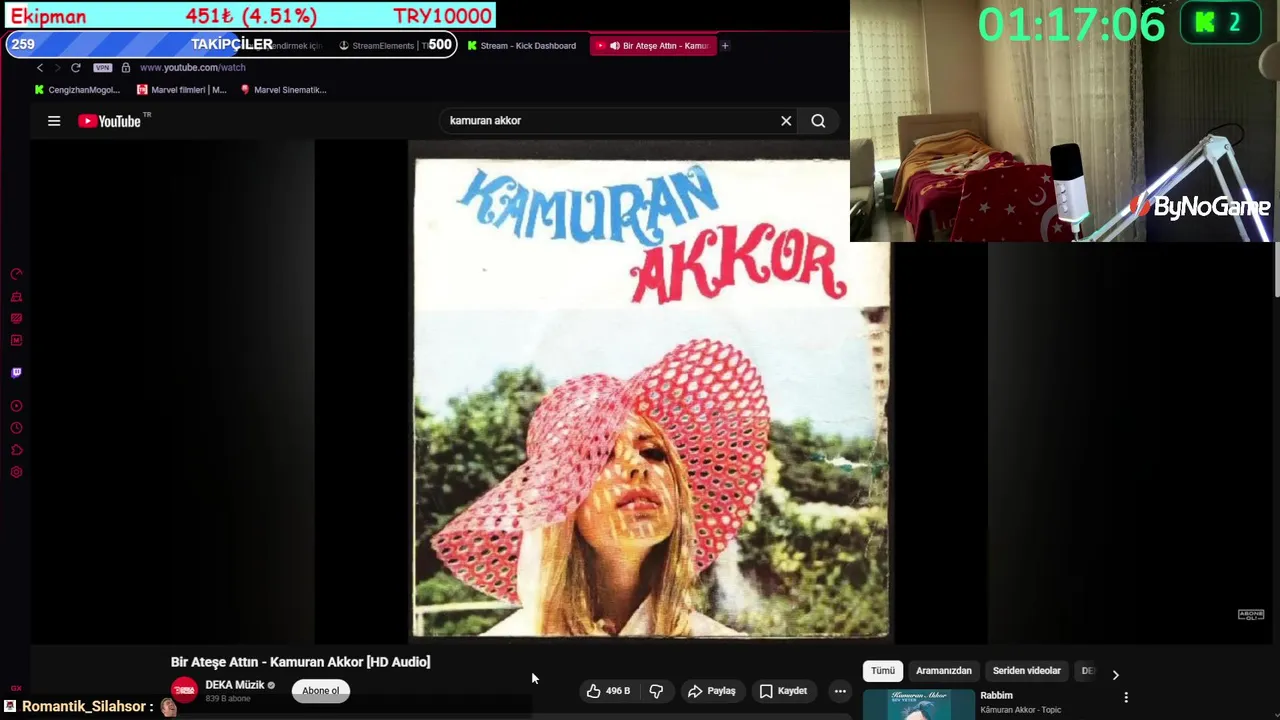Open the Marvel filmleri bookmark
Viewport: 1280px width, 720px height.
click(181, 90)
